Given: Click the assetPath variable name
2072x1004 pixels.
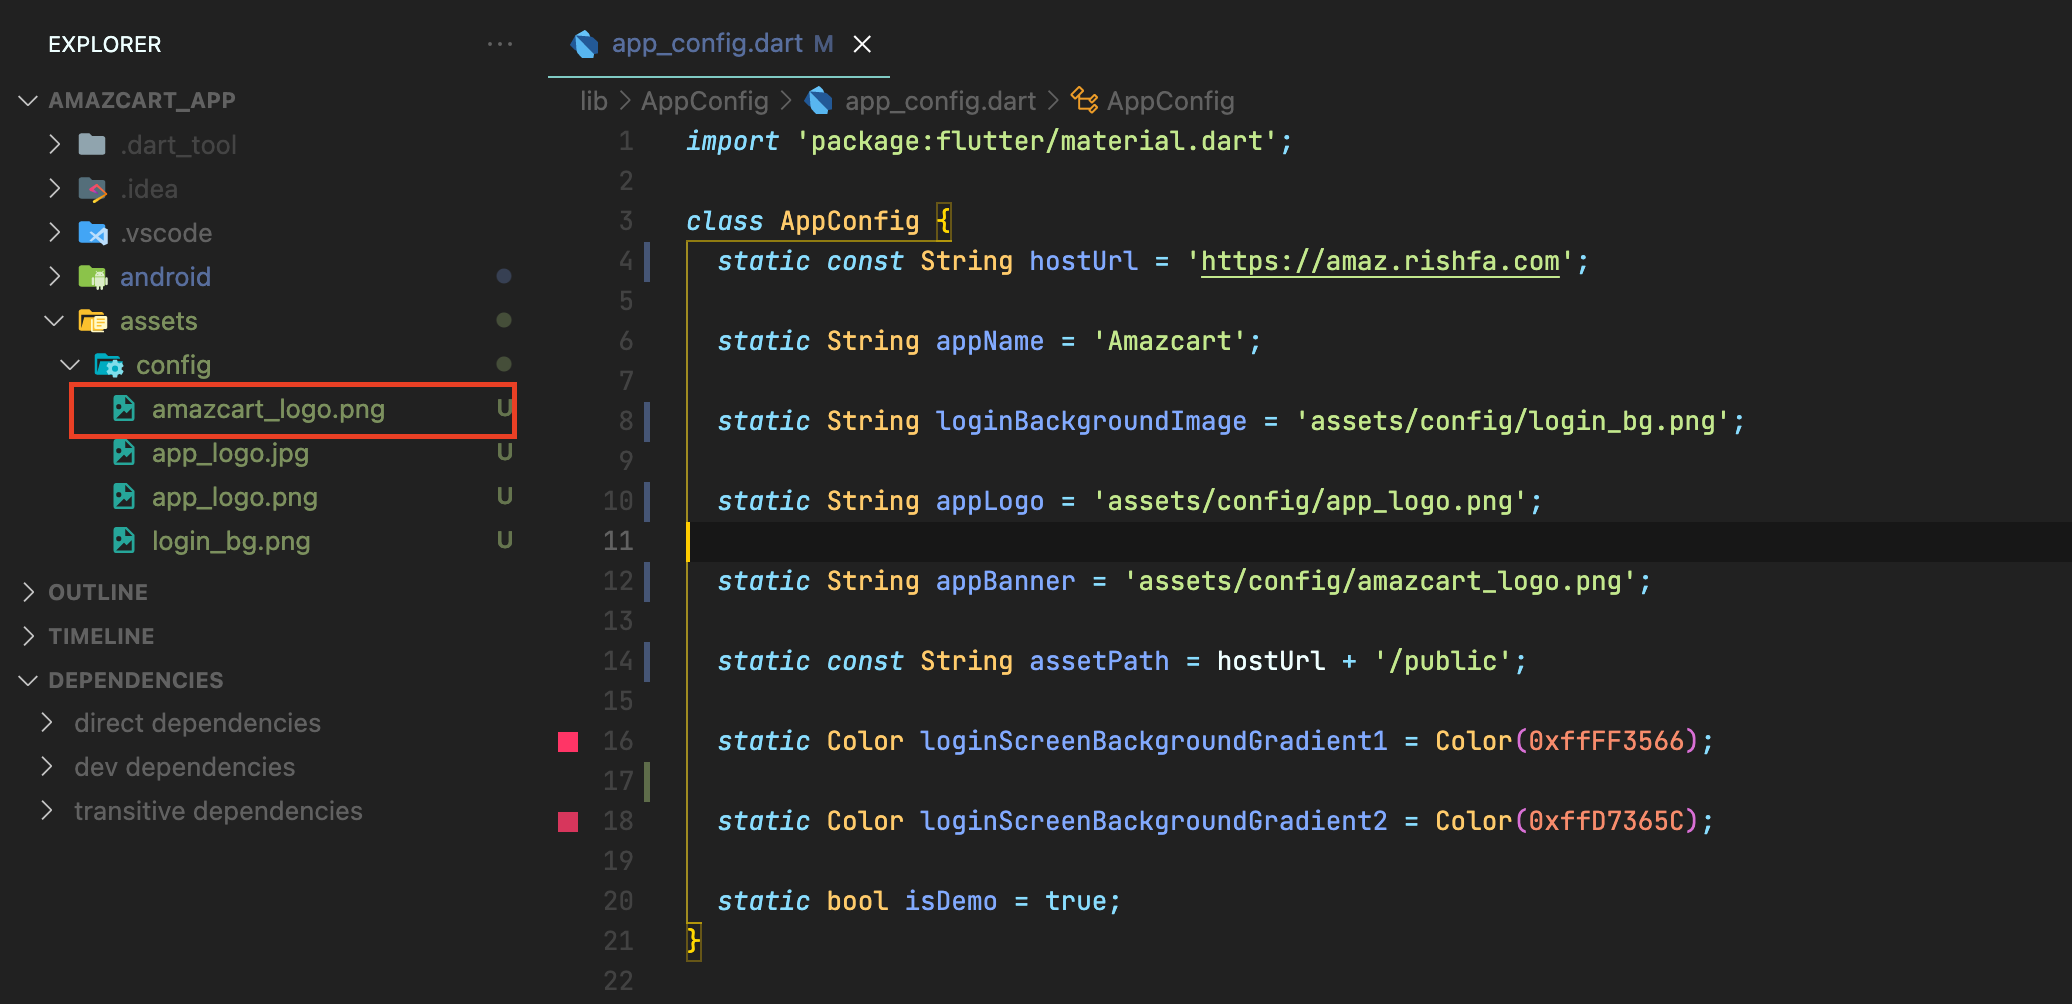Looking at the screenshot, I should [x=1099, y=661].
